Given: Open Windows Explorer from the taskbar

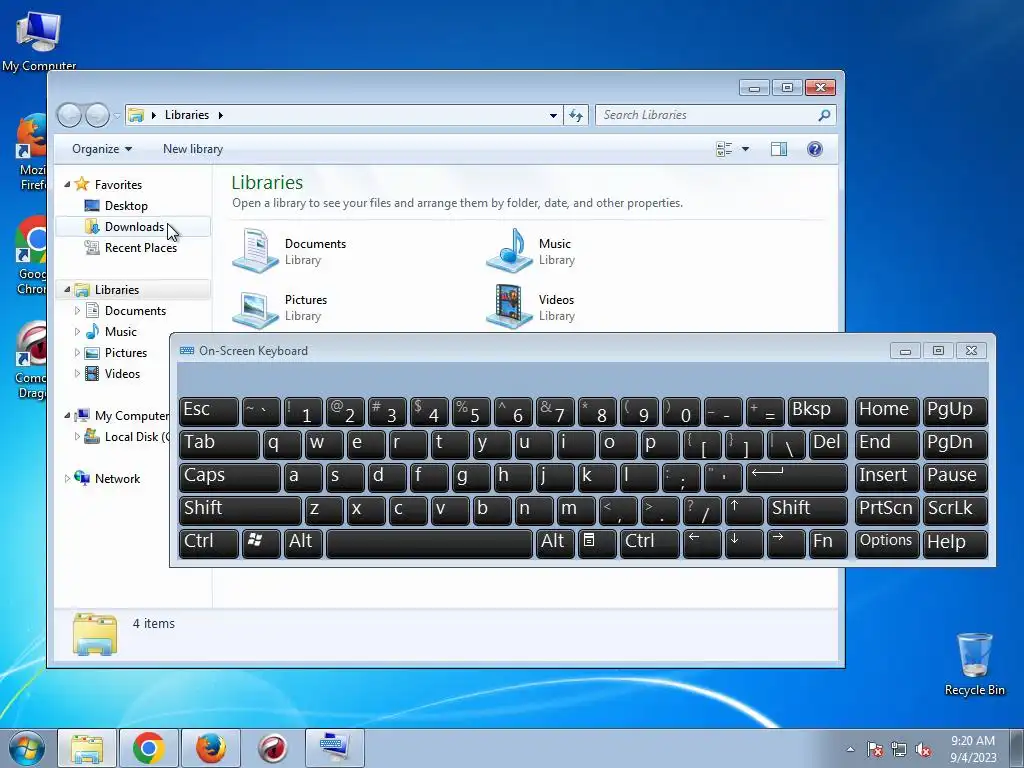Looking at the screenshot, I should 87,748.
